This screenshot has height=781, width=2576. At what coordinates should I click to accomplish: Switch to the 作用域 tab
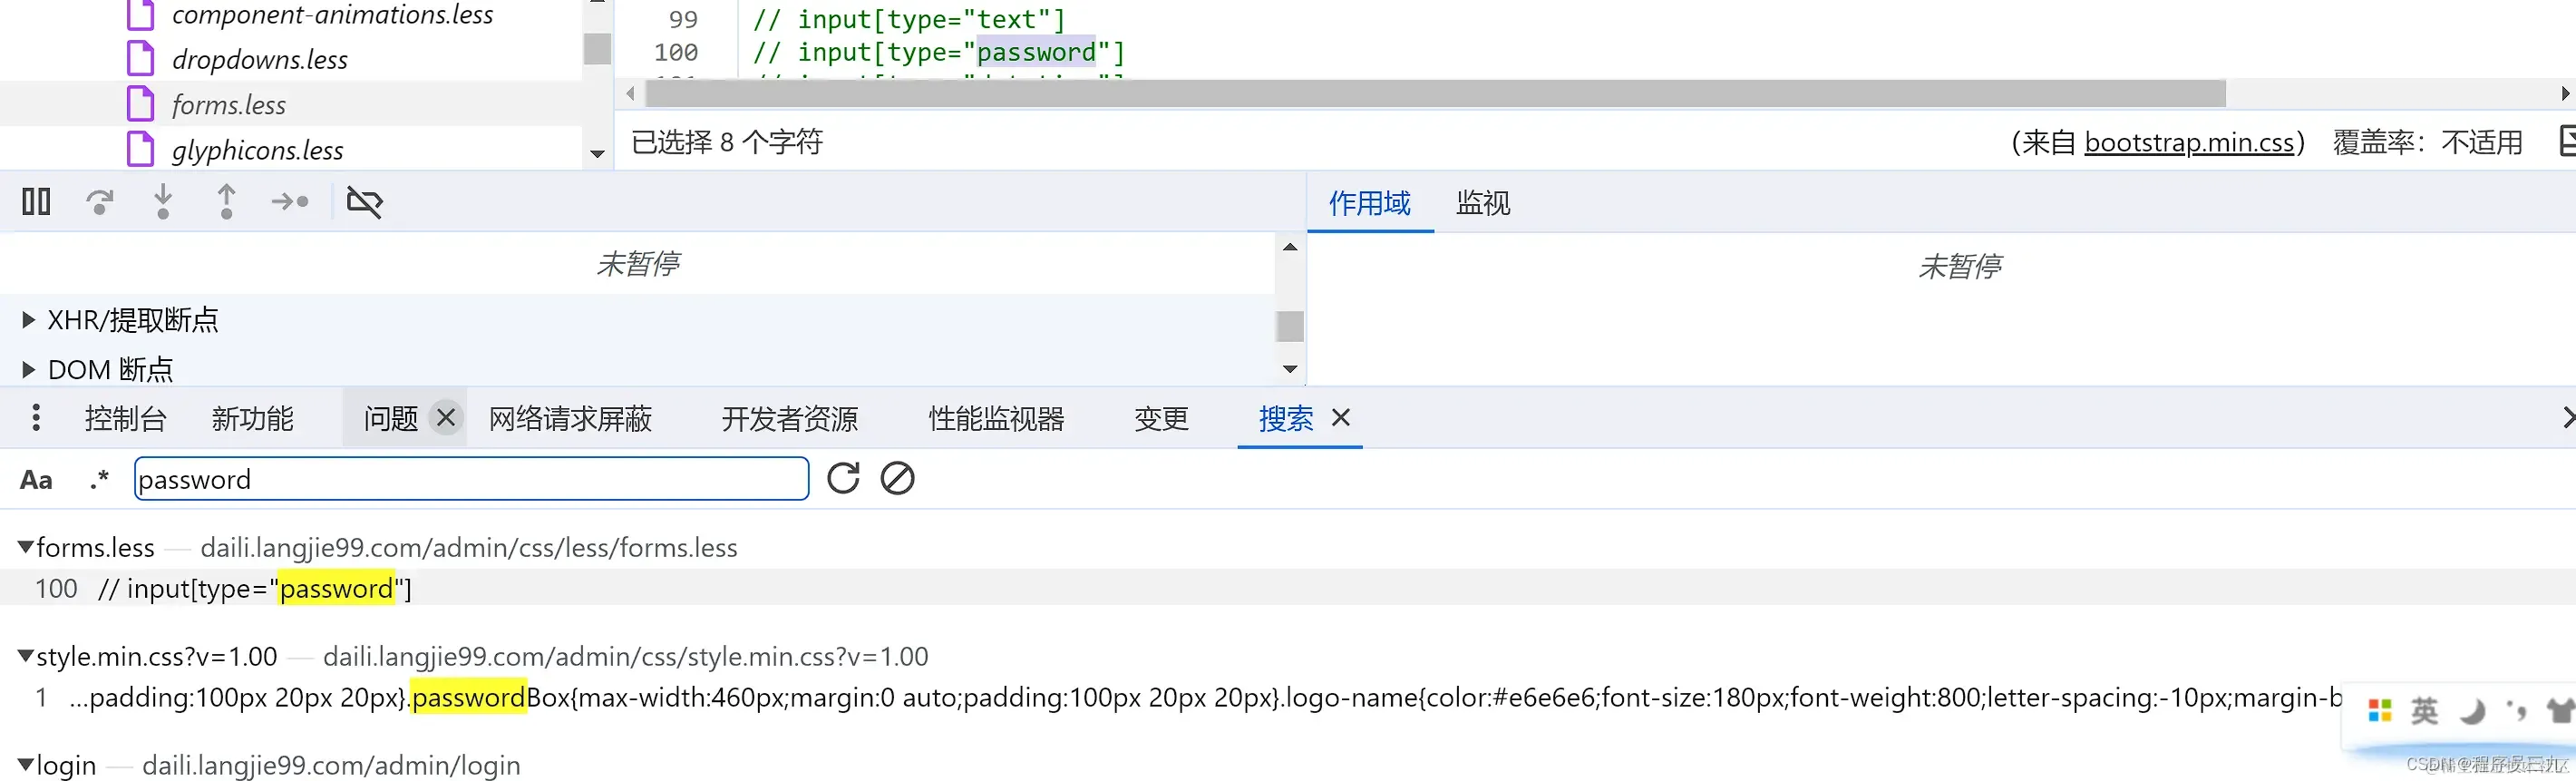[x=1369, y=203]
